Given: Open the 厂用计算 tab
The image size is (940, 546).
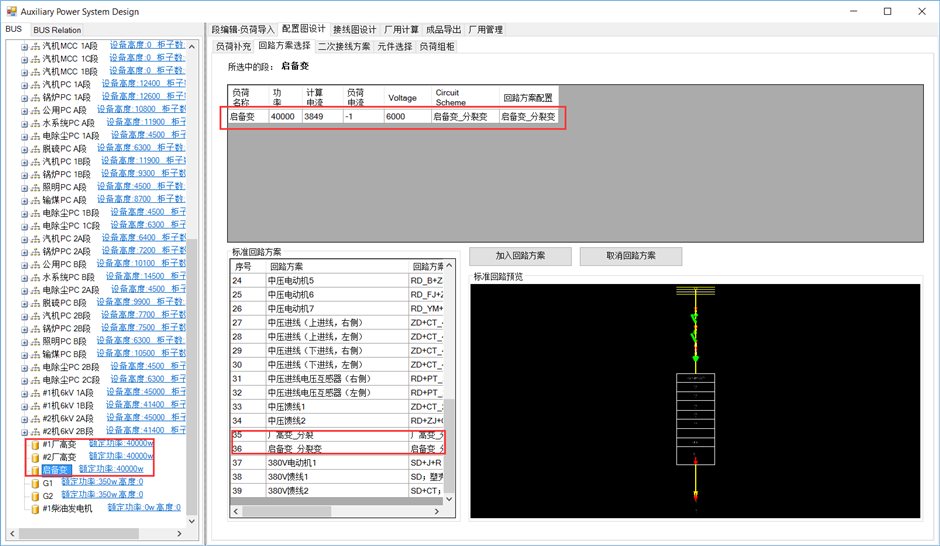Looking at the screenshot, I should click(x=402, y=30).
